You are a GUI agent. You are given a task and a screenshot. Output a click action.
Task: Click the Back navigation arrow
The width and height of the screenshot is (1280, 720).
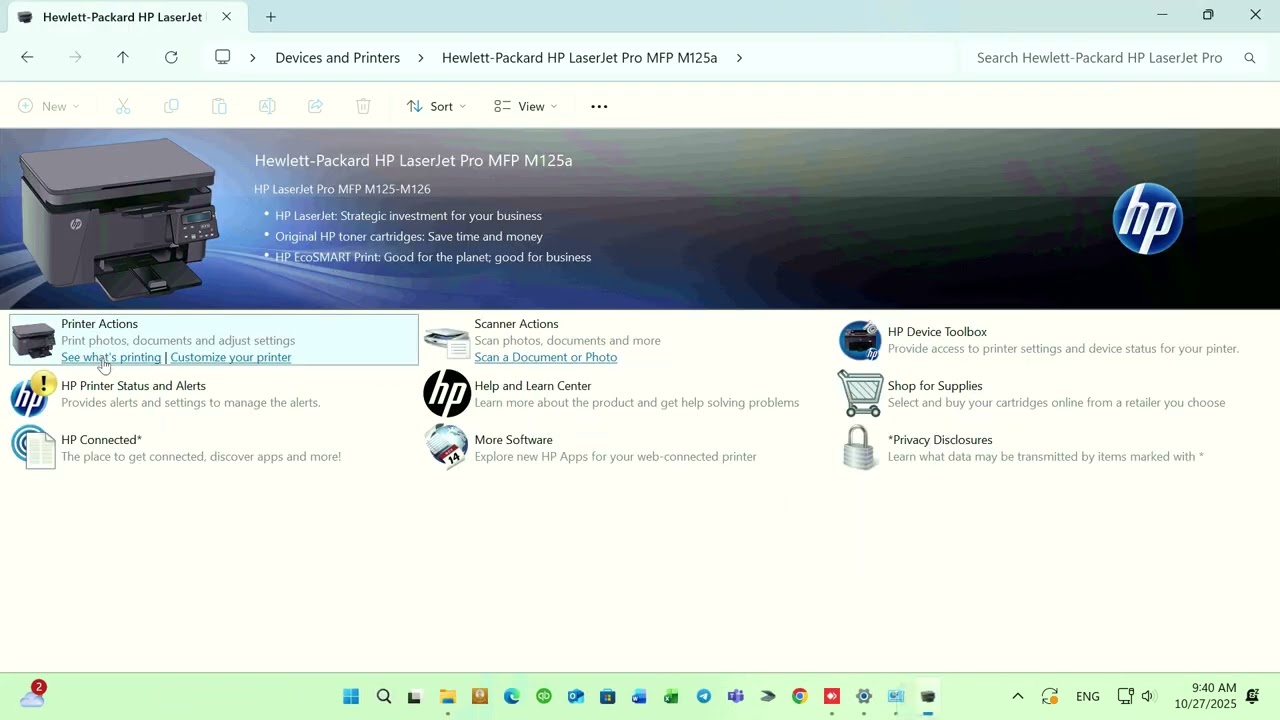tap(27, 58)
